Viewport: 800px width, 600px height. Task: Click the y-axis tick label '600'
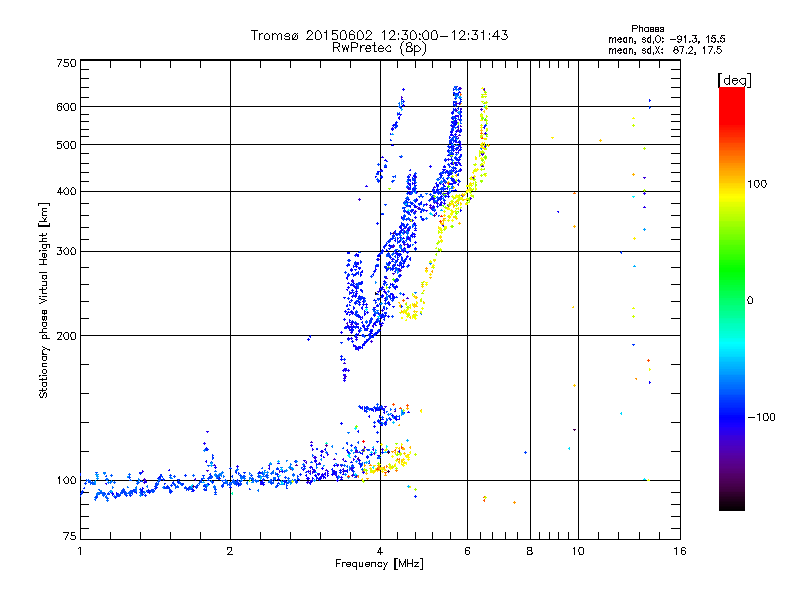point(66,107)
